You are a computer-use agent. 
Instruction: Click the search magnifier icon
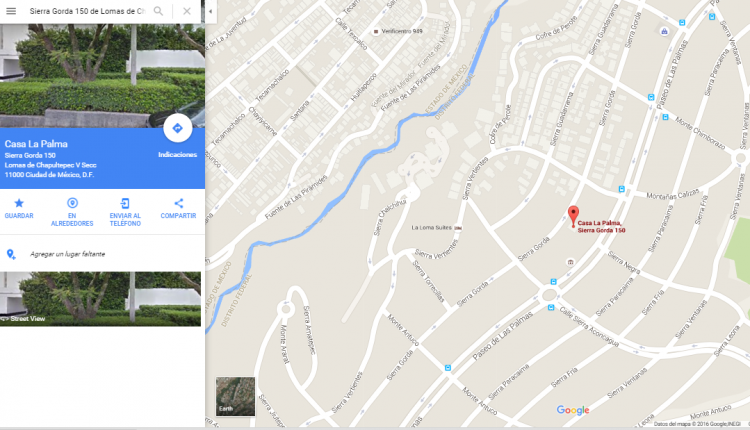point(158,11)
